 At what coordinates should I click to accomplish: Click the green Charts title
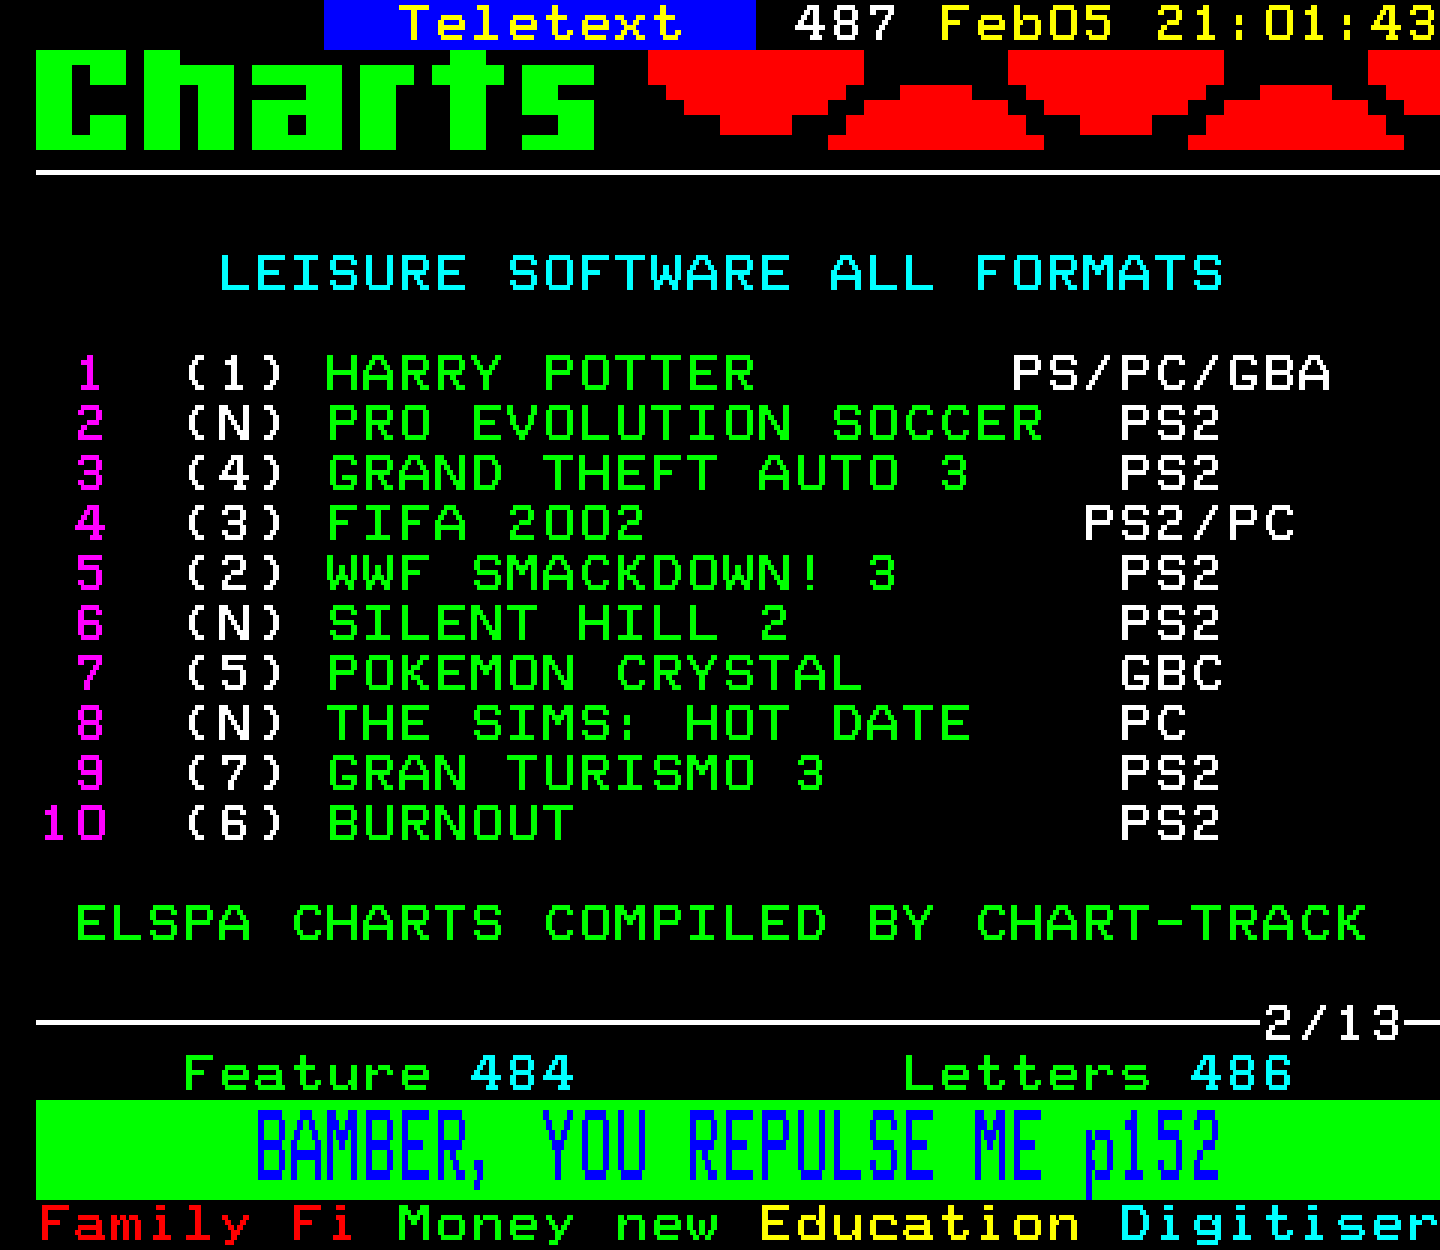click(x=316, y=100)
